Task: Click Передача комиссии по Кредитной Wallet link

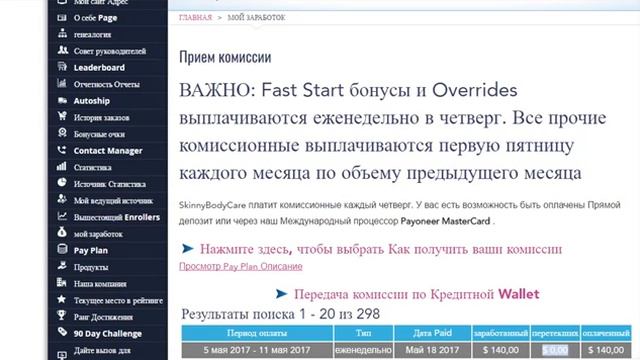Action: pyautogui.click(x=416, y=294)
